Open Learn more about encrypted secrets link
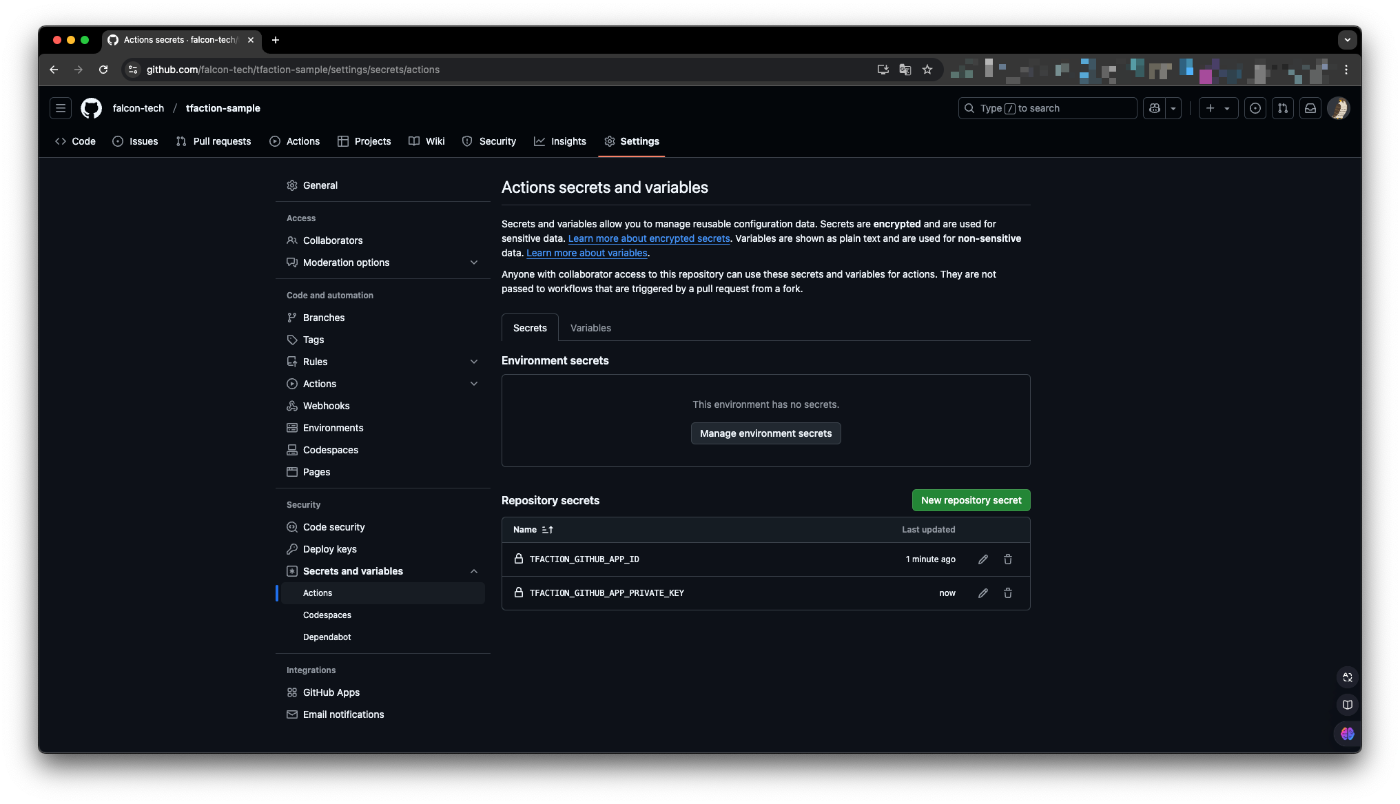The width and height of the screenshot is (1400, 804). tap(649, 239)
